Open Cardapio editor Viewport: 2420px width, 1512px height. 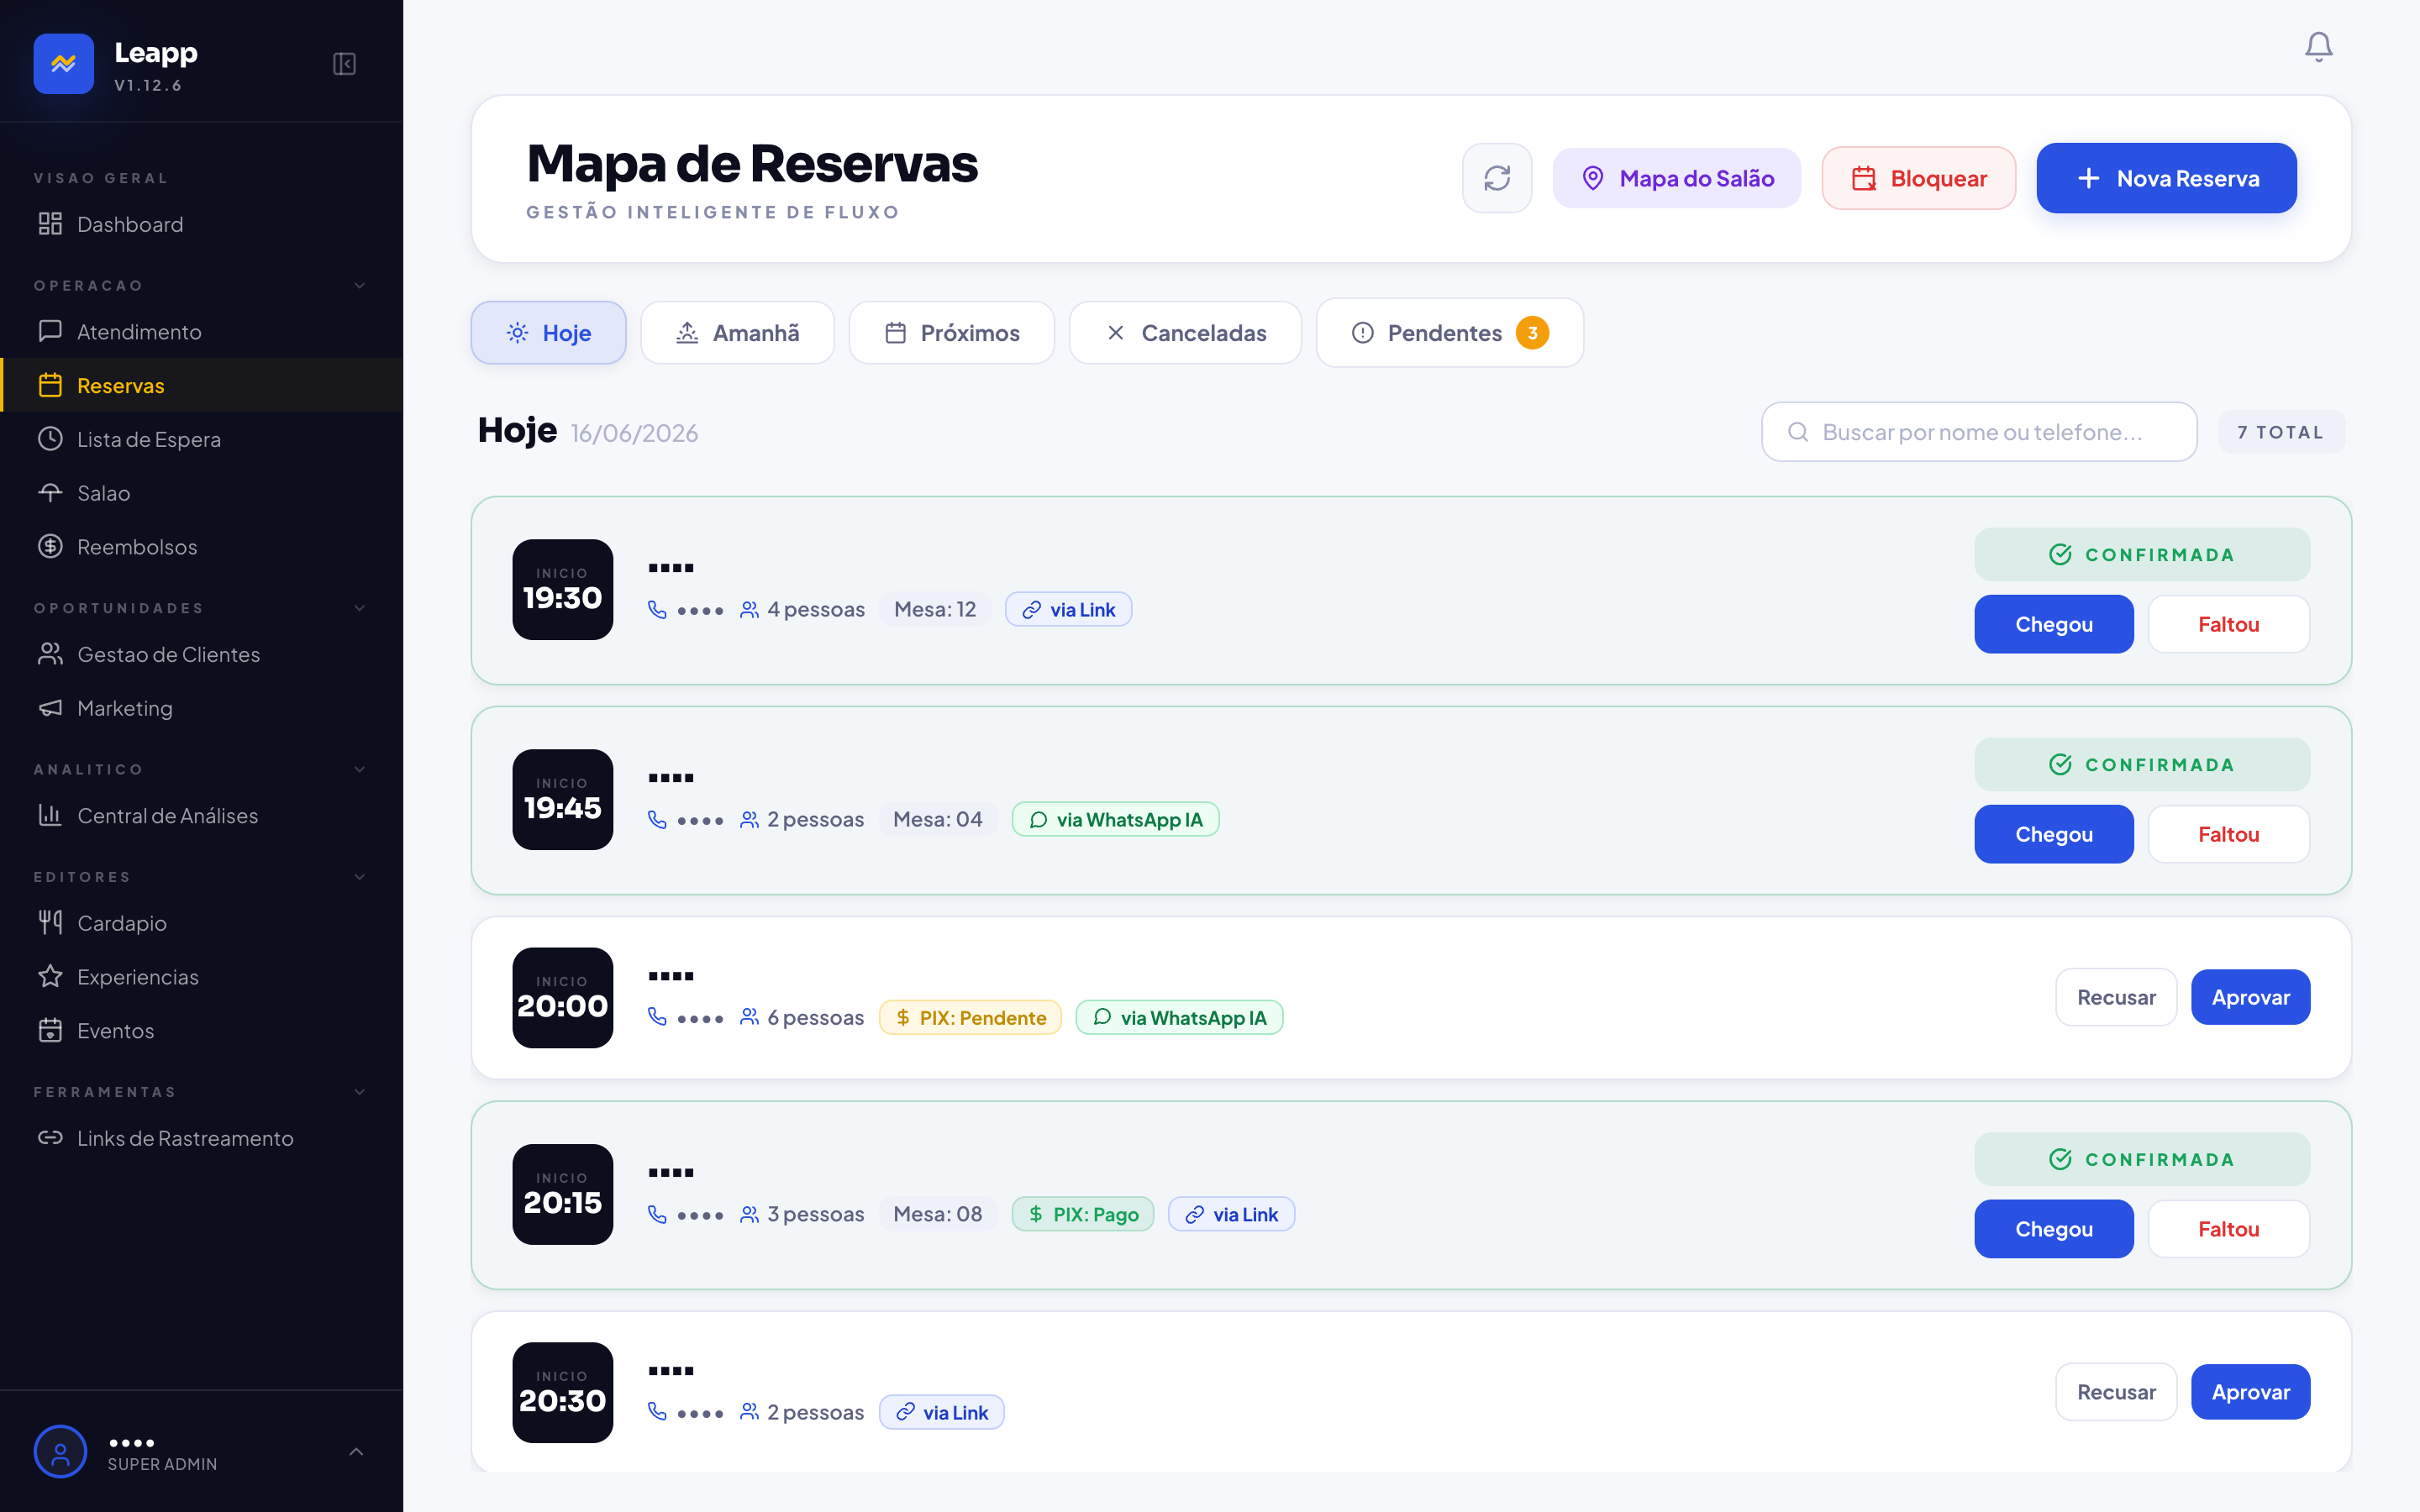pyautogui.click(x=201, y=923)
